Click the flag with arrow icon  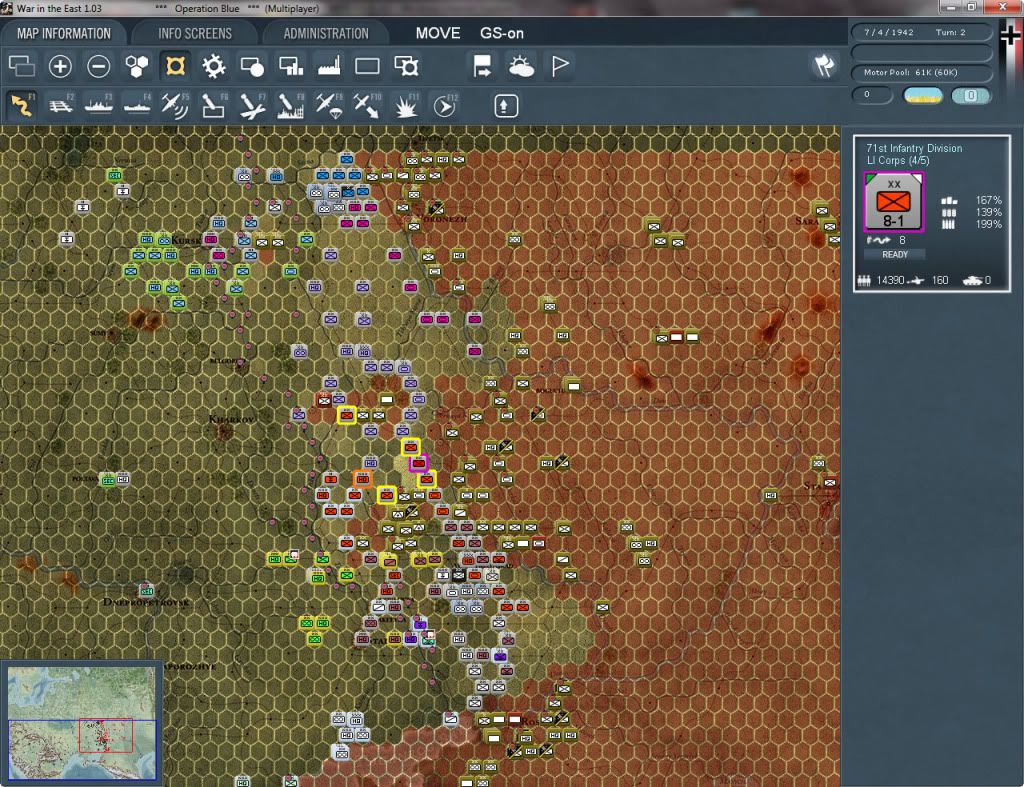click(483, 66)
